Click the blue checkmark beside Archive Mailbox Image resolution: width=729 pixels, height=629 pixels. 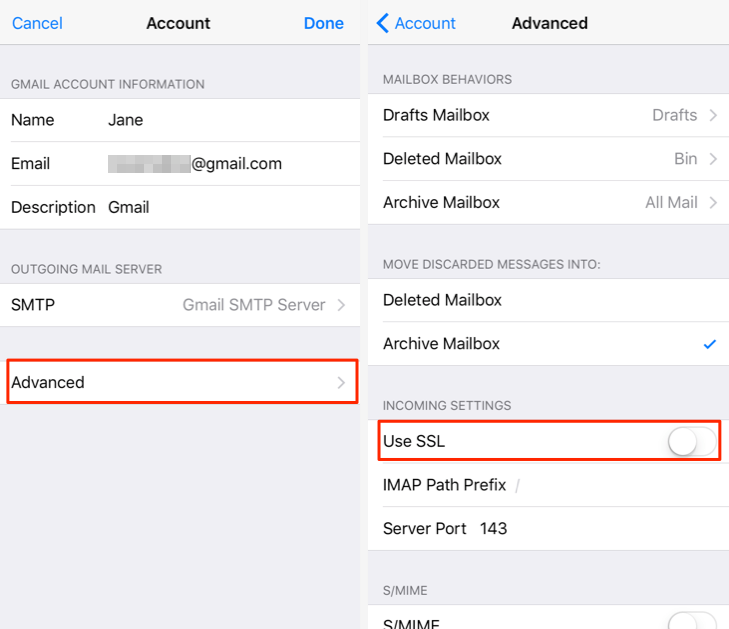(709, 344)
